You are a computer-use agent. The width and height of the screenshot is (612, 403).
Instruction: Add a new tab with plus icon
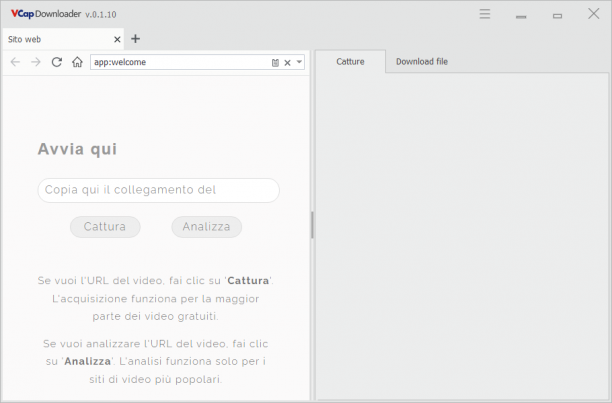pyautogui.click(x=135, y=39)
